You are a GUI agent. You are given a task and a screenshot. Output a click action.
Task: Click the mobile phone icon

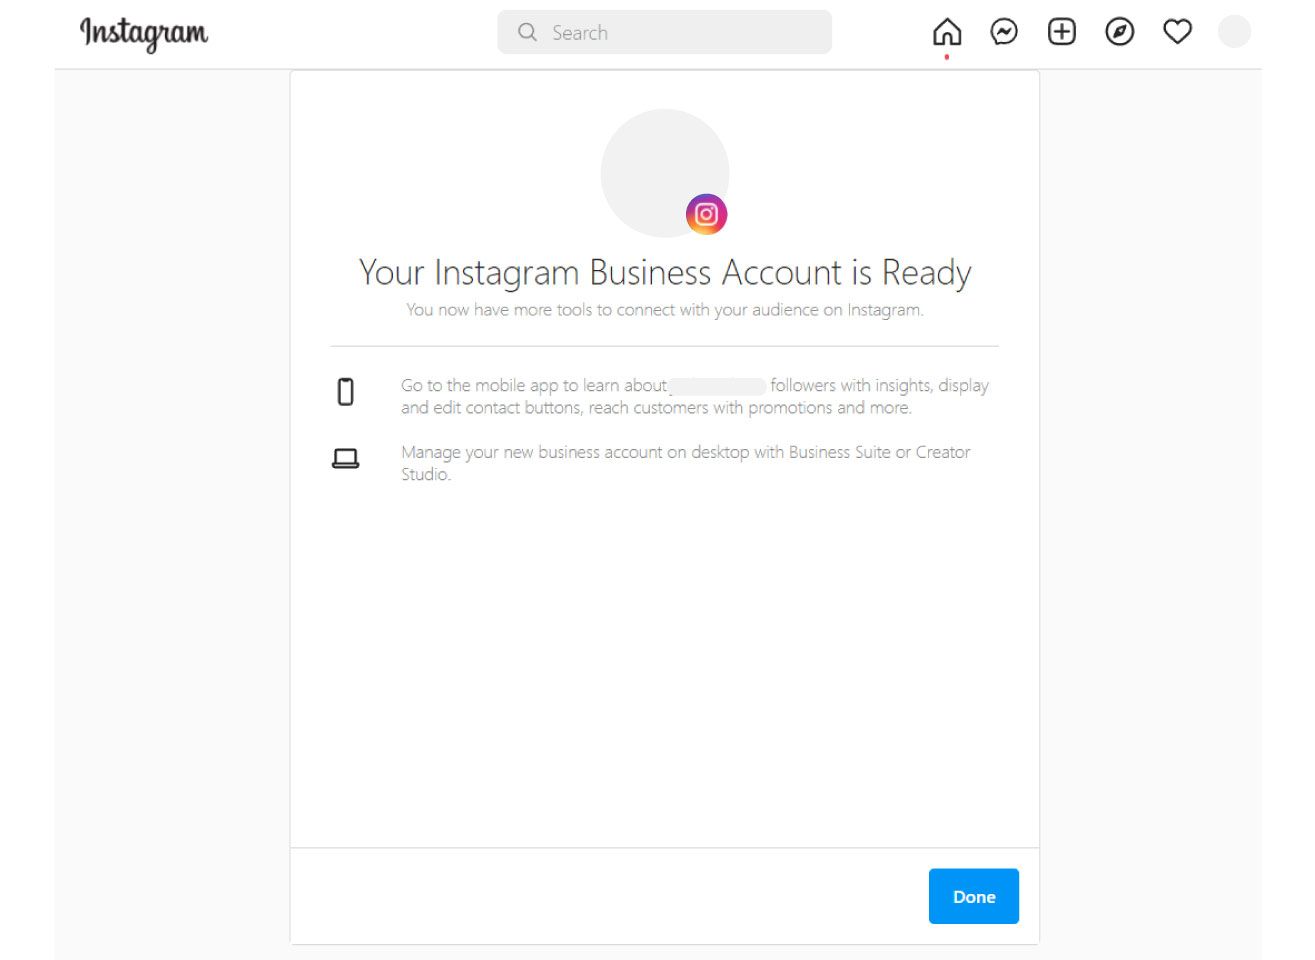346,392
